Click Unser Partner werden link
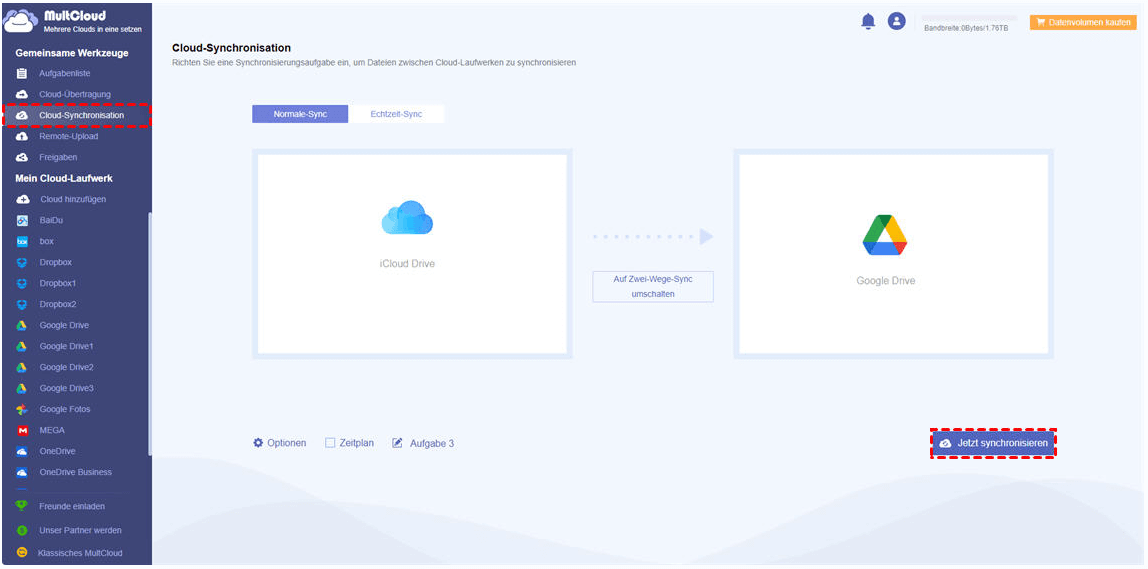Viewport: 1148px width, 569px height. point(81,530)
